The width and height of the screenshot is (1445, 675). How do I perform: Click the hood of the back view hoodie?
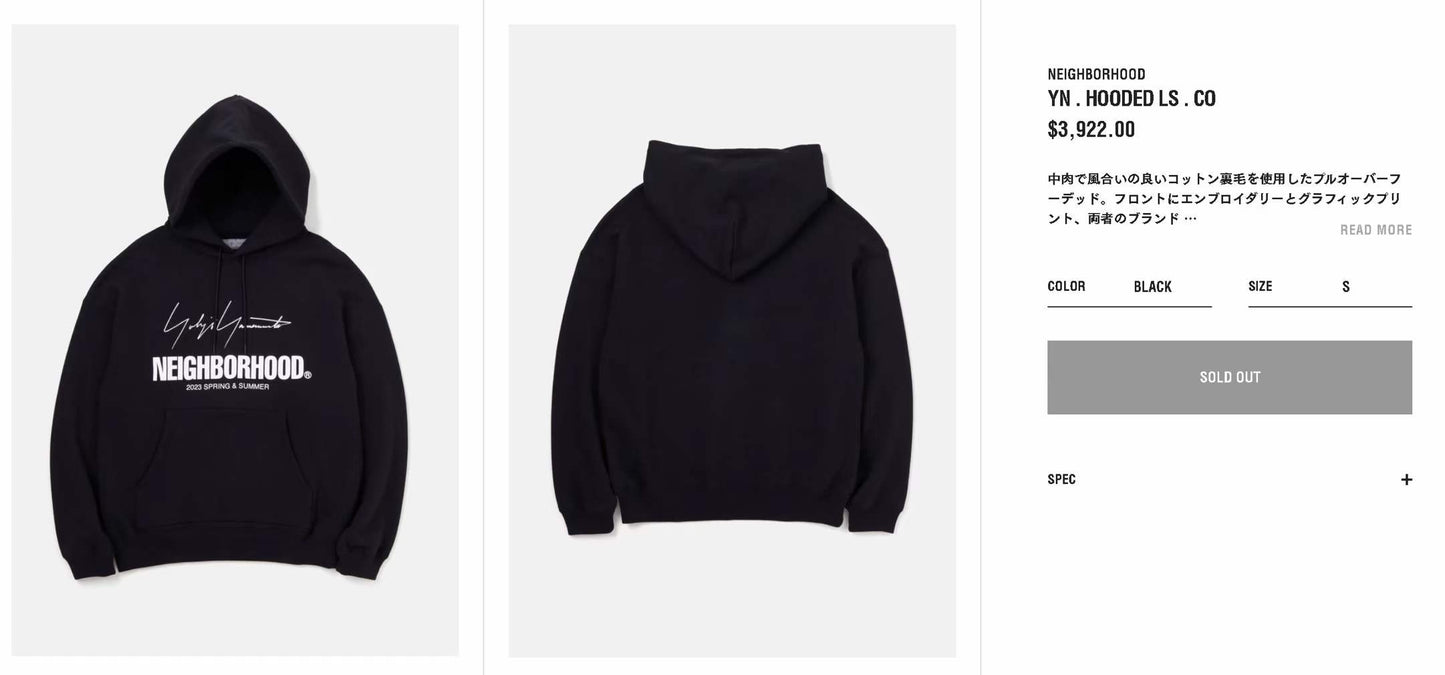(733, 210)
